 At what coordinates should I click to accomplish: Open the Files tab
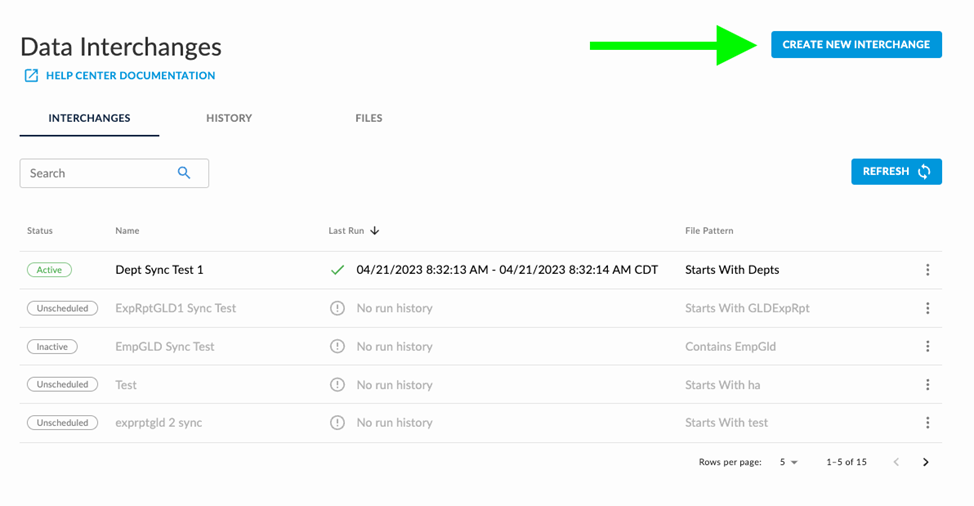pyautogui.click(x=368, y=118)
